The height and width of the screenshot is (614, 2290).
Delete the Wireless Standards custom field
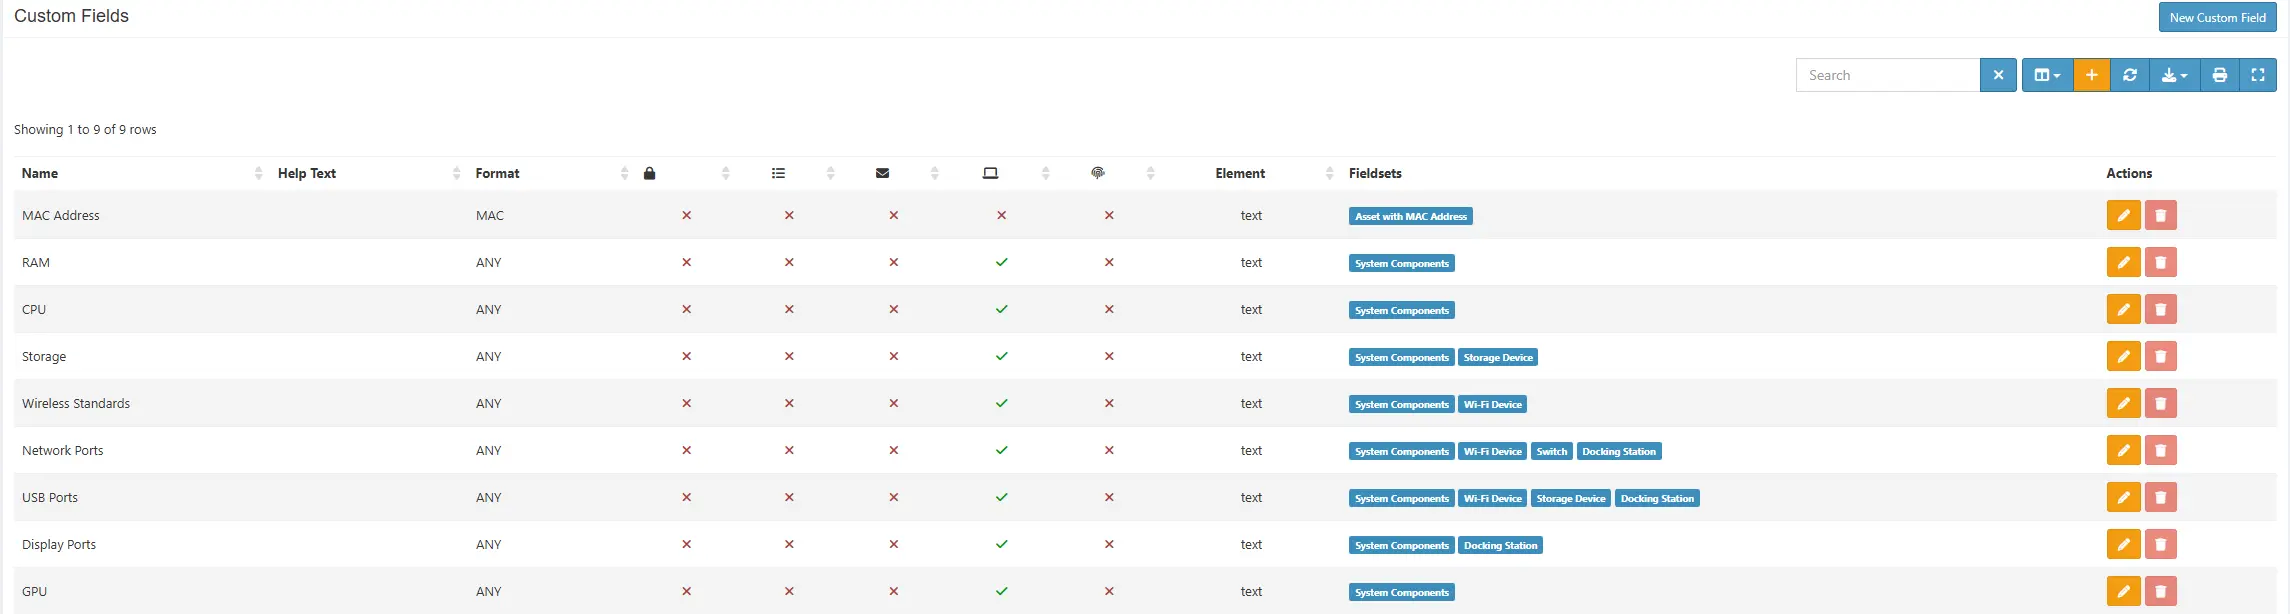pyautogui.click(x=2160, y=403)
